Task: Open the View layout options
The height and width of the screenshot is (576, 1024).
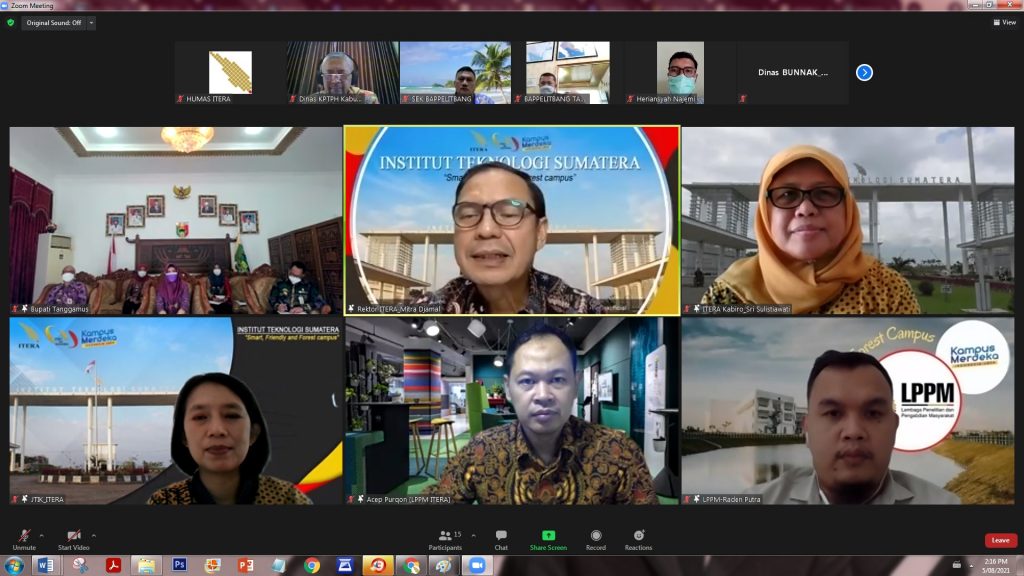Action: pyautogui.click(x=1004, y=22)
